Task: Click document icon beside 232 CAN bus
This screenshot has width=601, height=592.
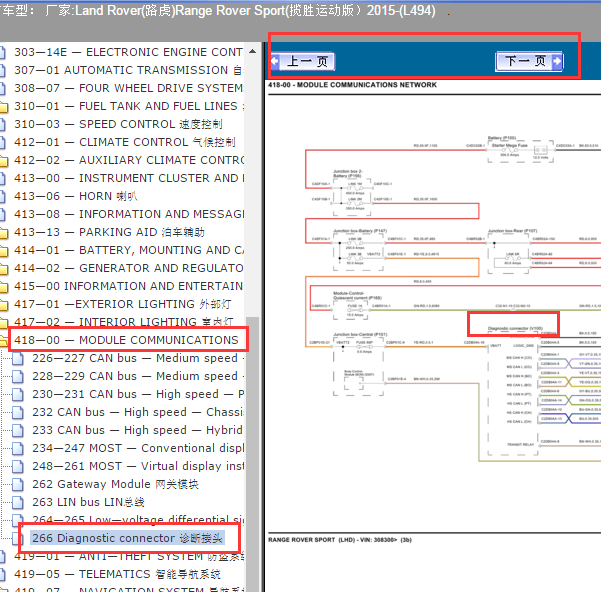Action: tap(18, 412)
